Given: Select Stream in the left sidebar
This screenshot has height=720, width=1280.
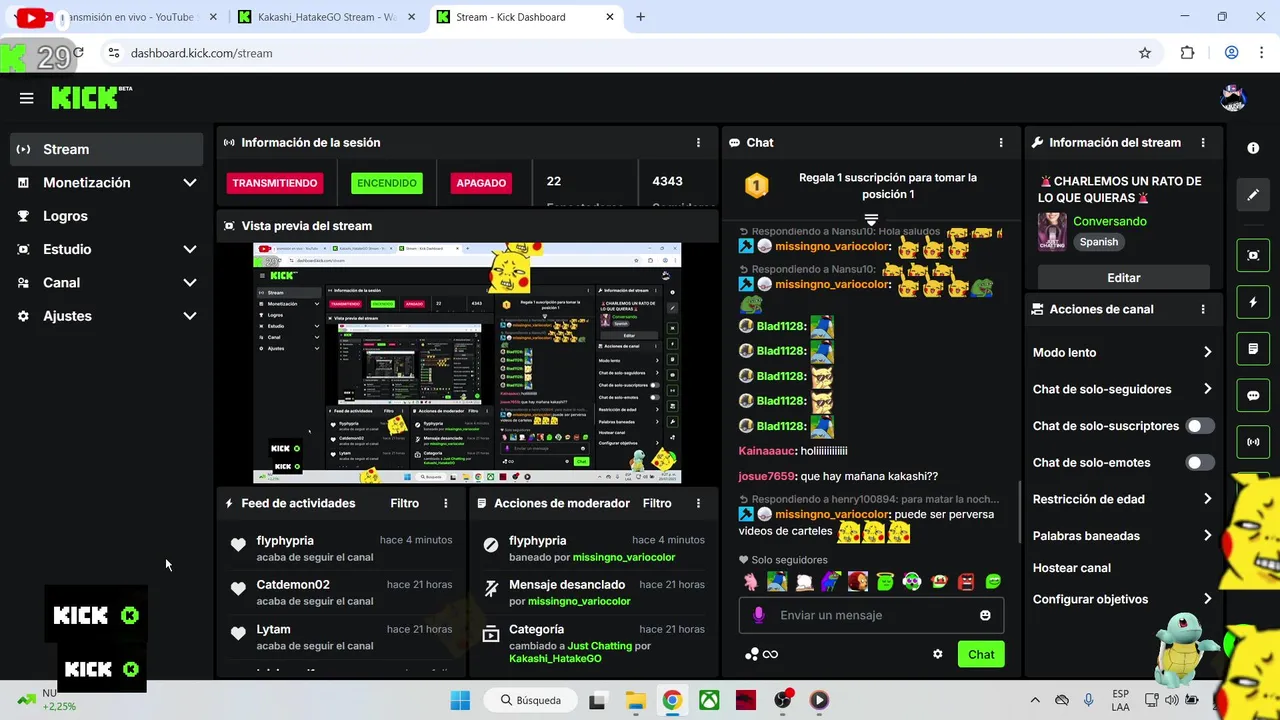Looking at the screenshot, I should 107,149.
